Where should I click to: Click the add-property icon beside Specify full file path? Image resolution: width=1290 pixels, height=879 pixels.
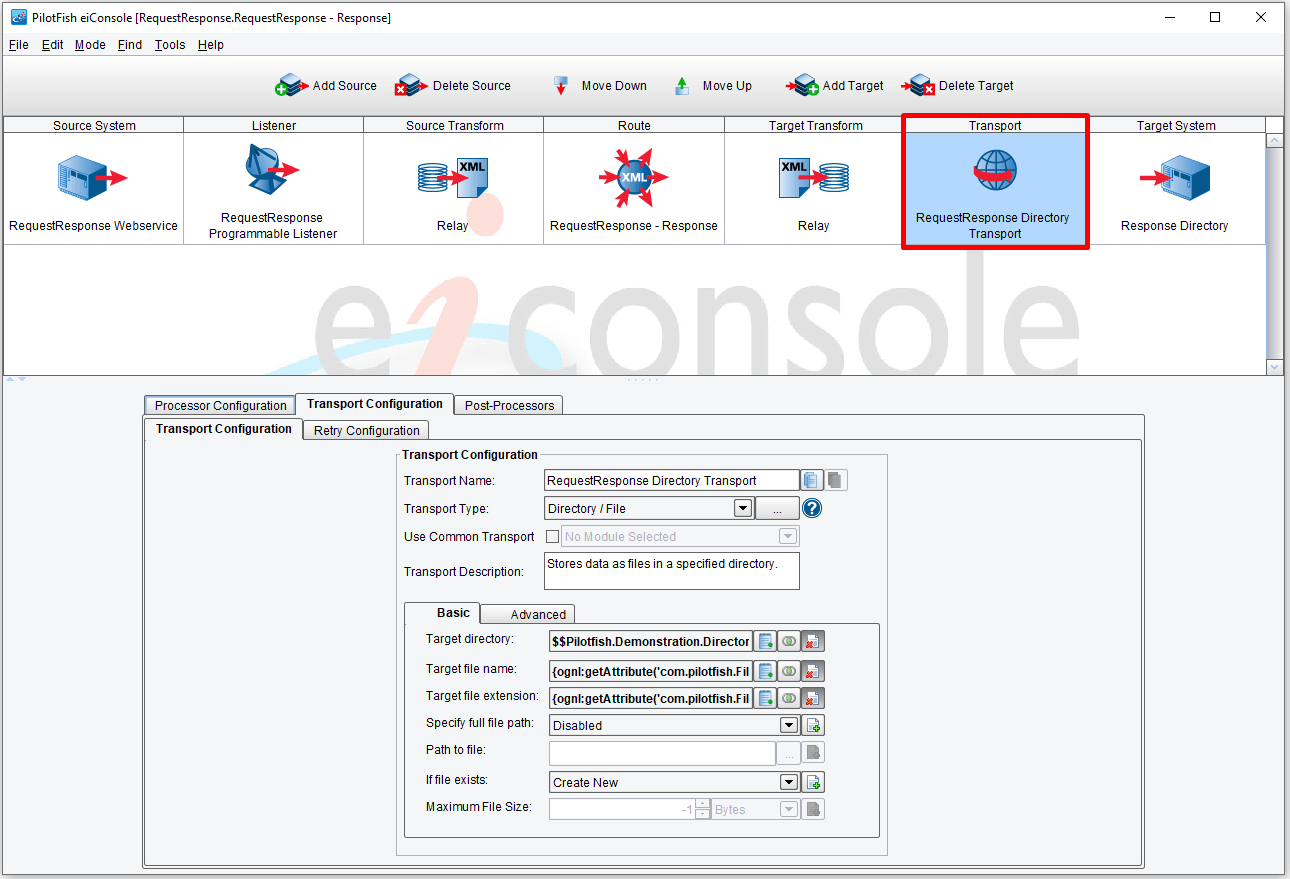click(813, 725)
